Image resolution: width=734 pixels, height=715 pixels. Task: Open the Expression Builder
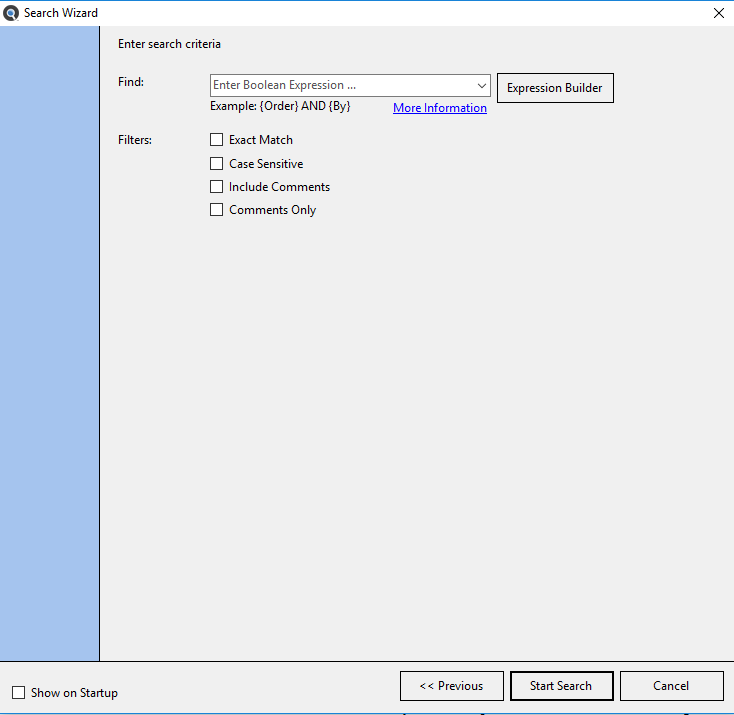click(555, 88)
